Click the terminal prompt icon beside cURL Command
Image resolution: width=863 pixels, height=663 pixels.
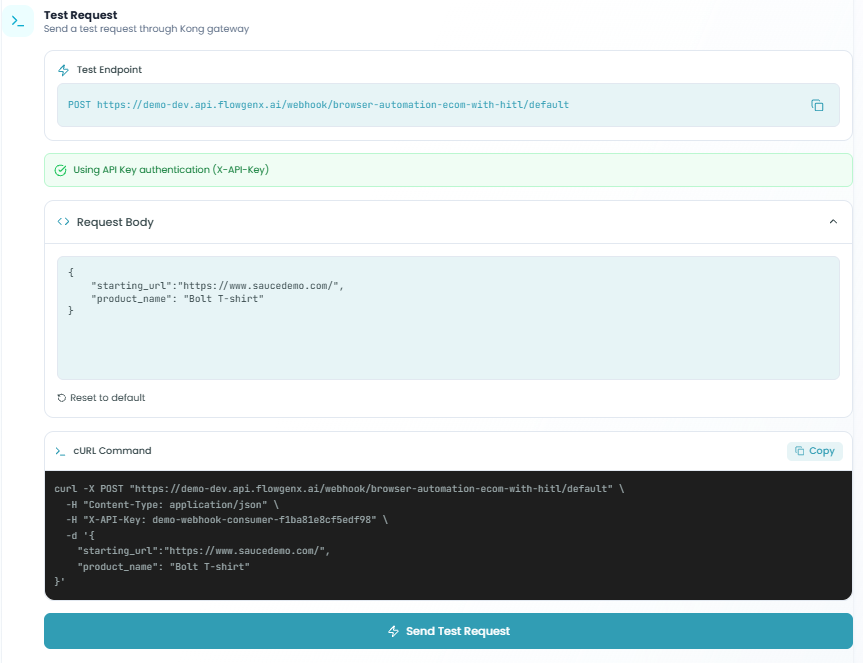pos(60,451)
